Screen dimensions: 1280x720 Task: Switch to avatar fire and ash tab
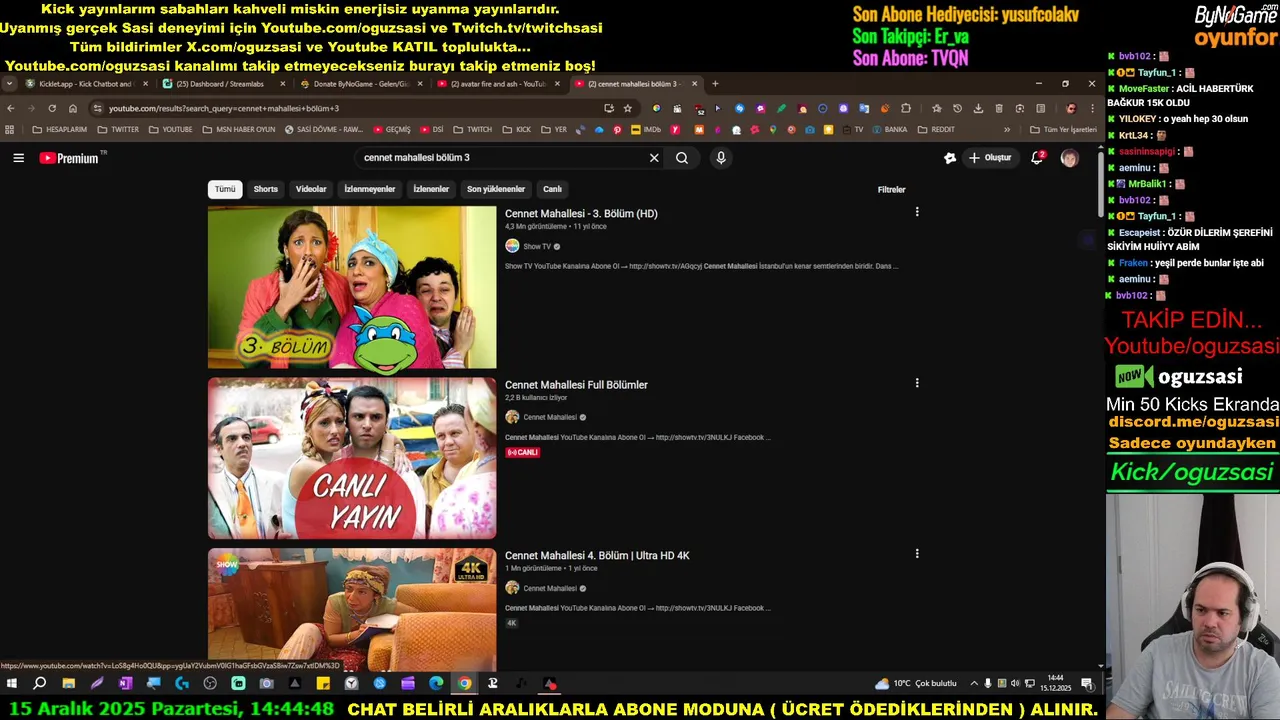(499, 84)
